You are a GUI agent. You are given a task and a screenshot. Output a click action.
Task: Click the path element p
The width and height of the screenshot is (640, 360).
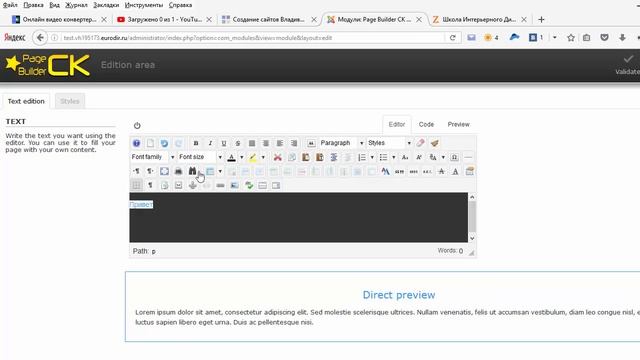(x=153, y=251)
